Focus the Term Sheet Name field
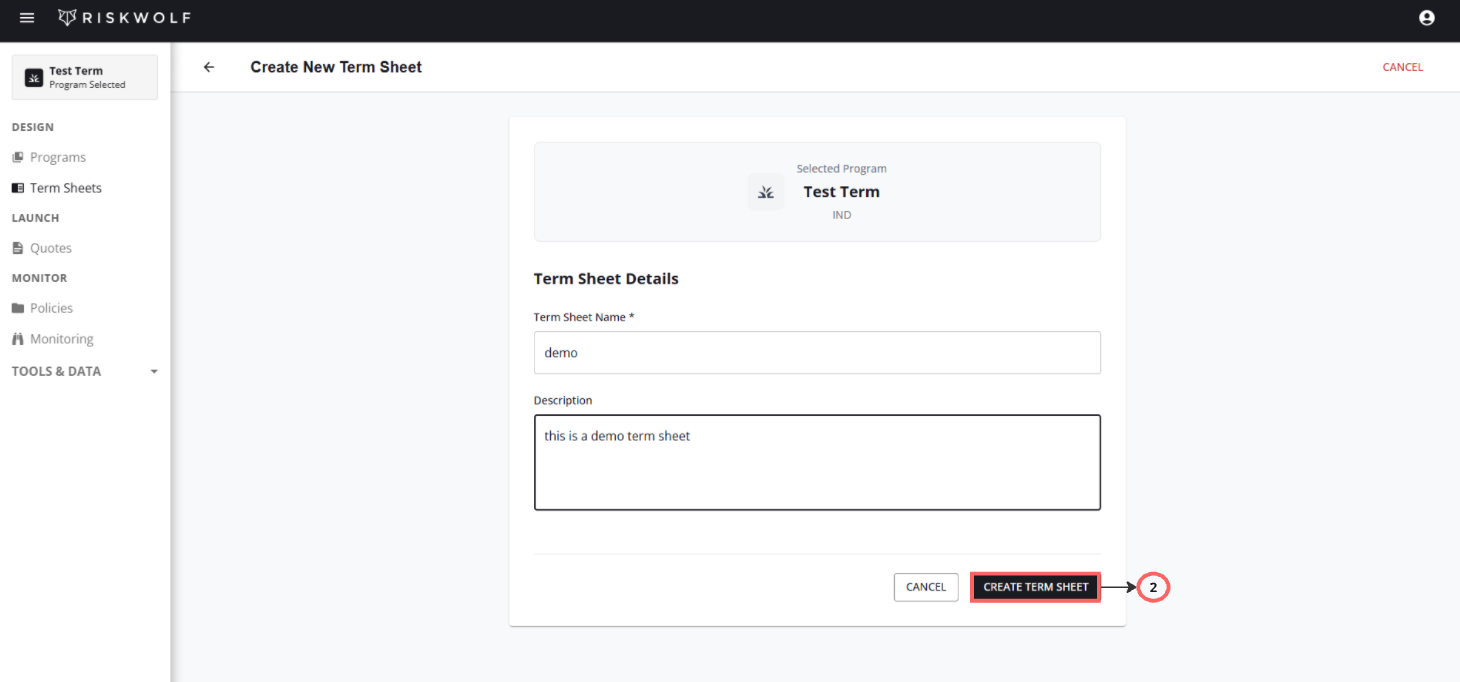This screenshot has width=1460, height=682. (817, 353)
